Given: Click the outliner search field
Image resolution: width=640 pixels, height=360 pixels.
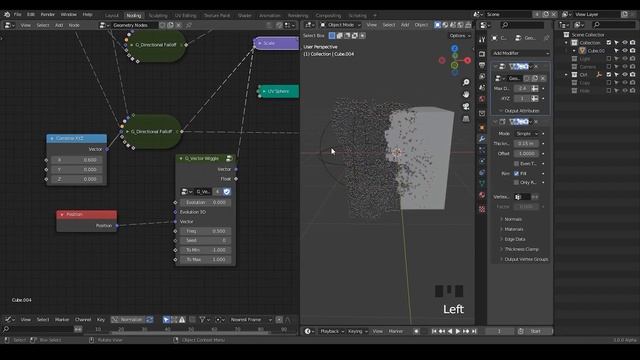Looking at the screenshot, I should click(613, 25).
